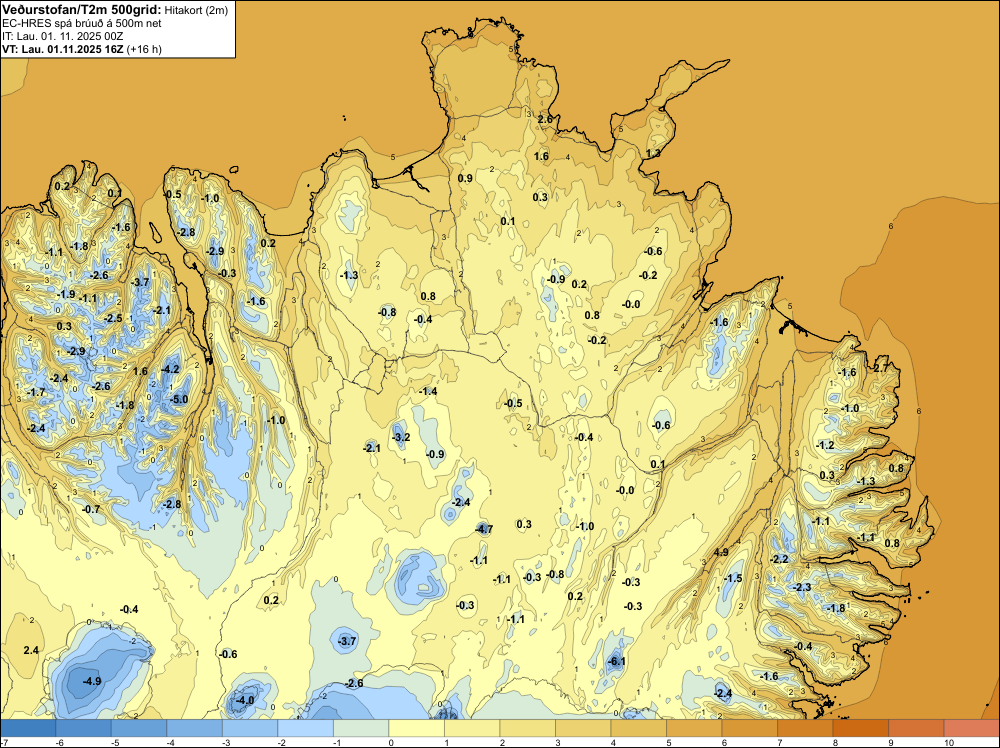Click the -1.5 temperature value
The width and height of the screenshot is (1000, 748).
click(x=733, y=578)
